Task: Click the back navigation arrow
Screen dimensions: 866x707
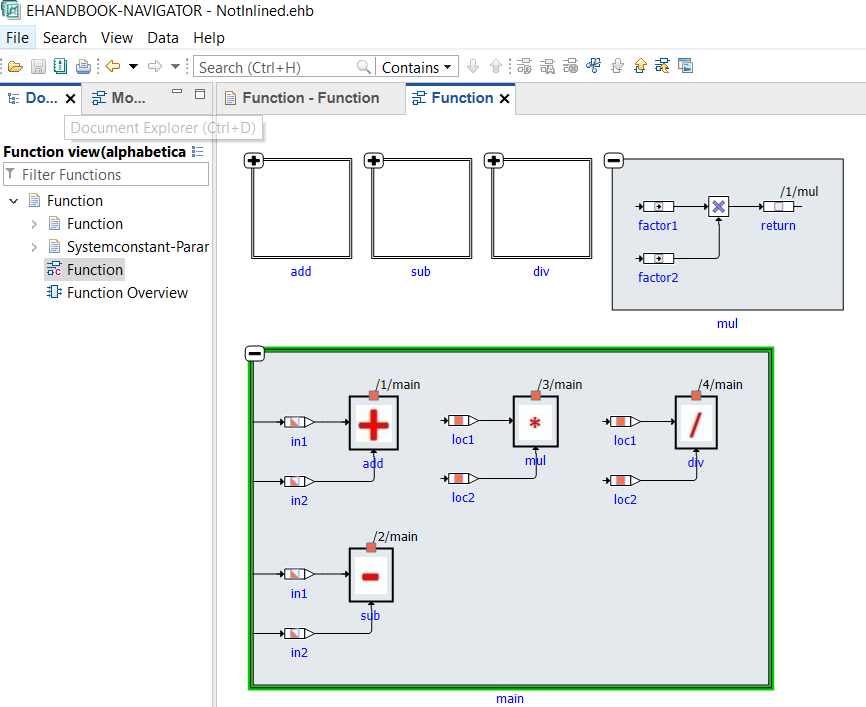Action: pos(112,67)
